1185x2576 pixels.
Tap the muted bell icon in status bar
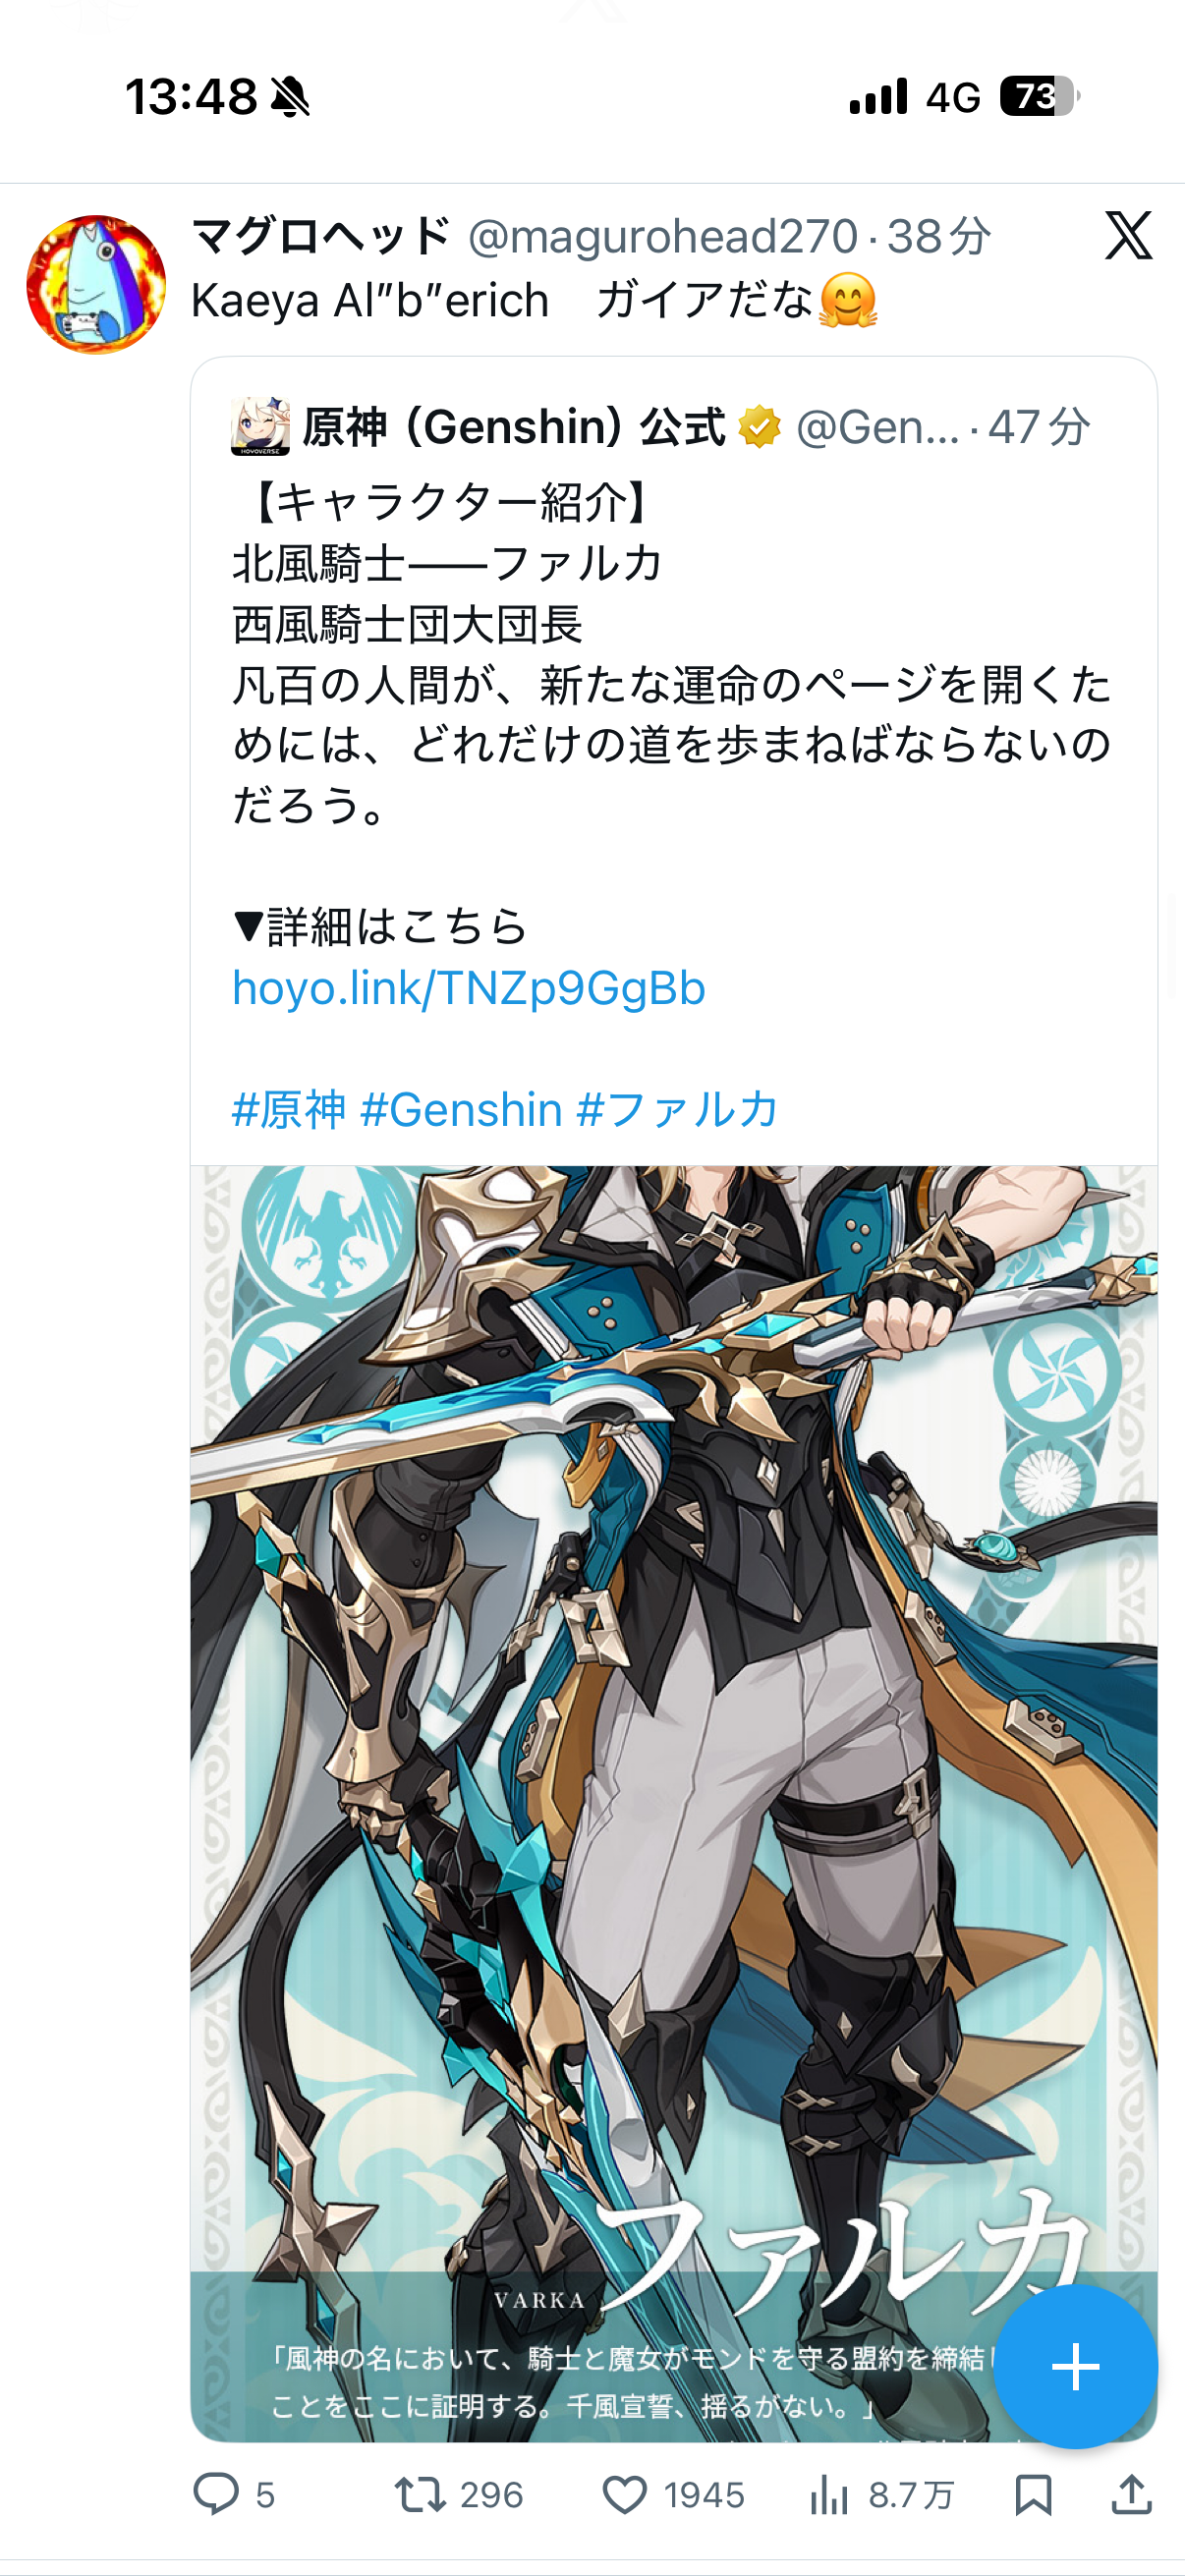pyautogui.click(x=291, y=97)
